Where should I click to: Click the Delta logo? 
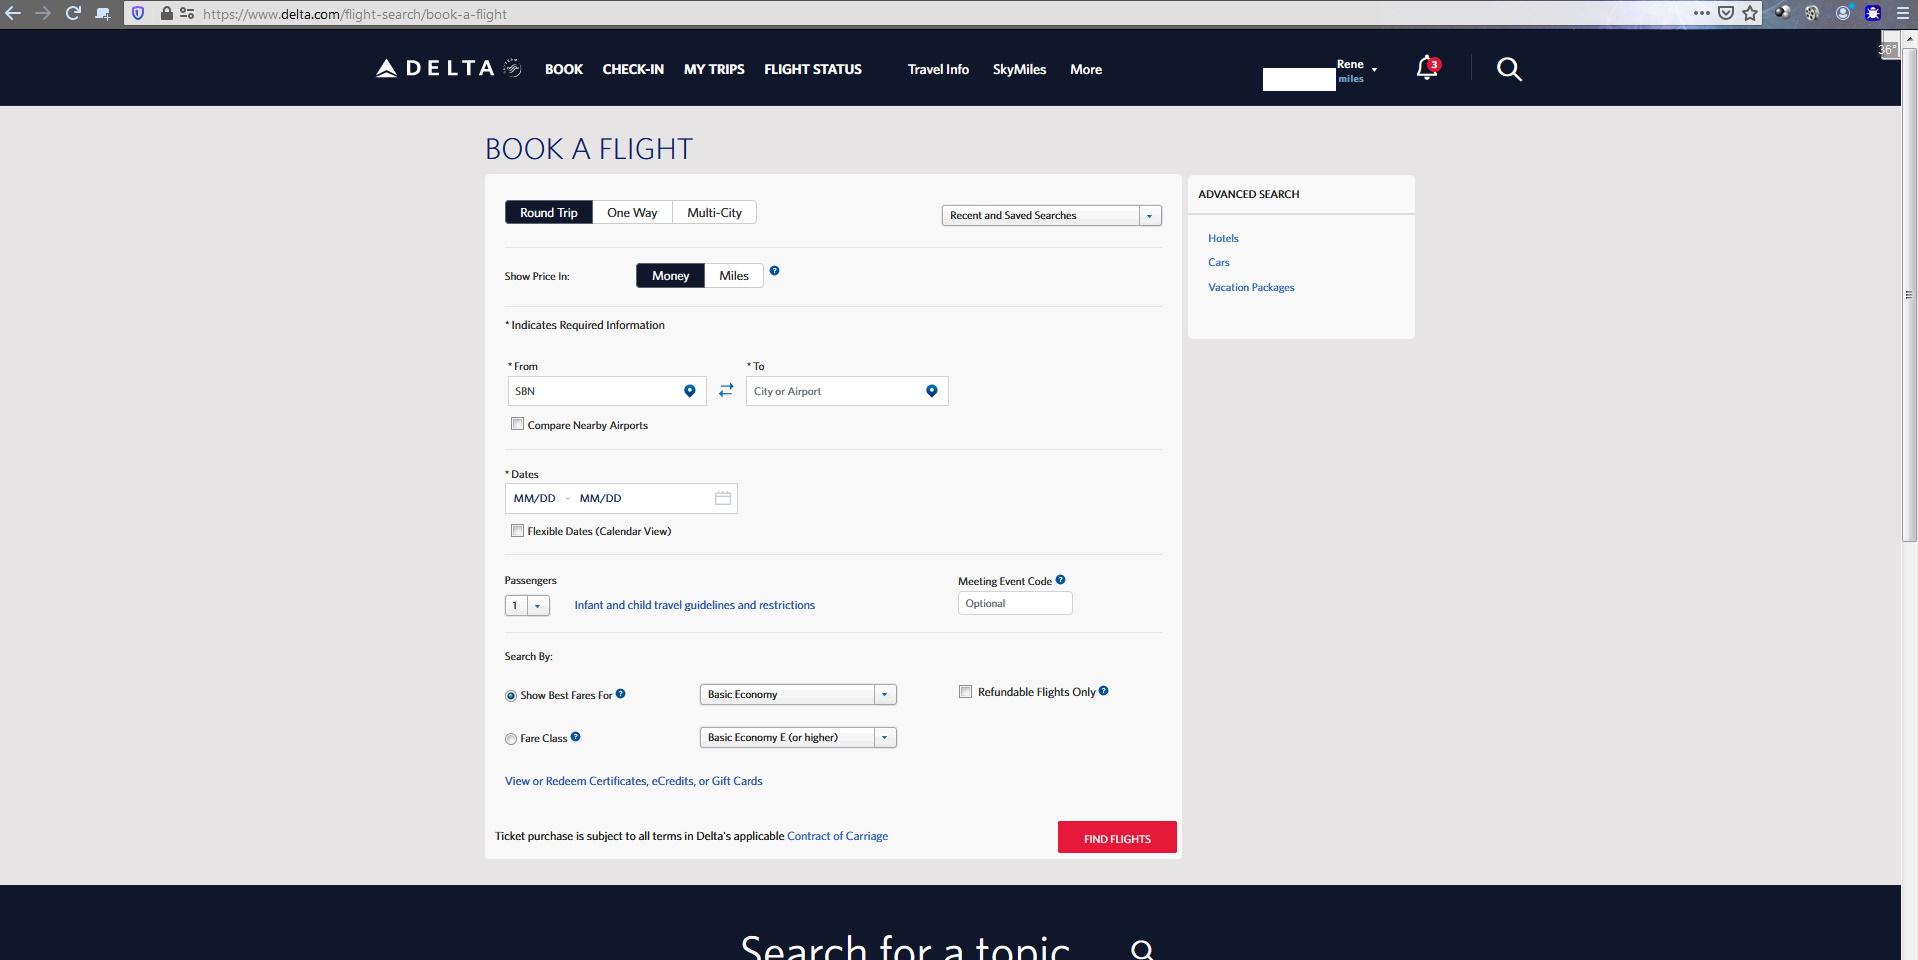(x=448, y=68)
